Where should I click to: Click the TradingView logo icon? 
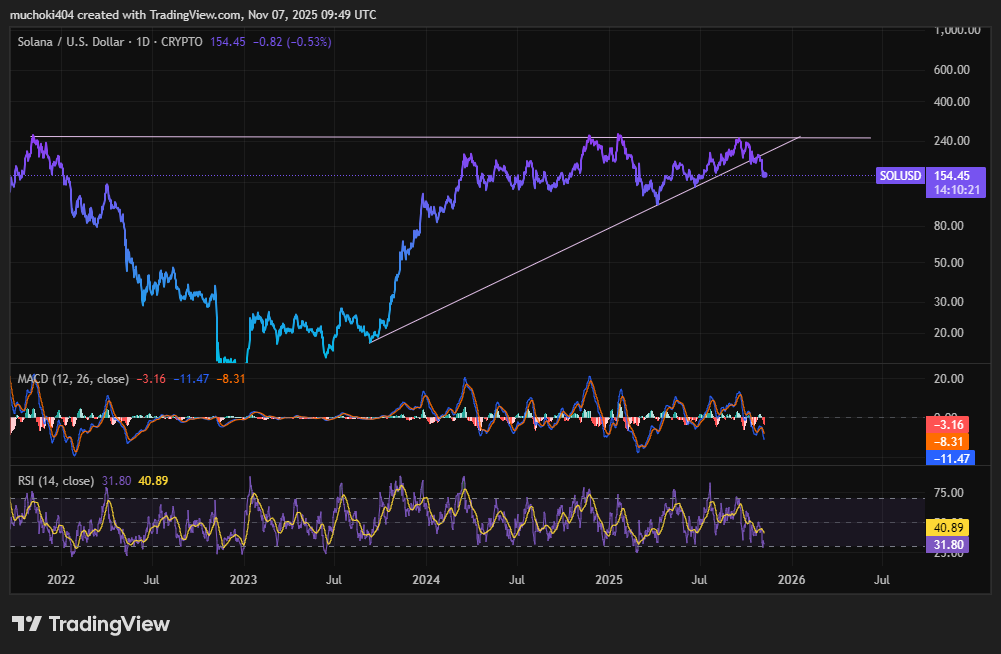point(26,624)
